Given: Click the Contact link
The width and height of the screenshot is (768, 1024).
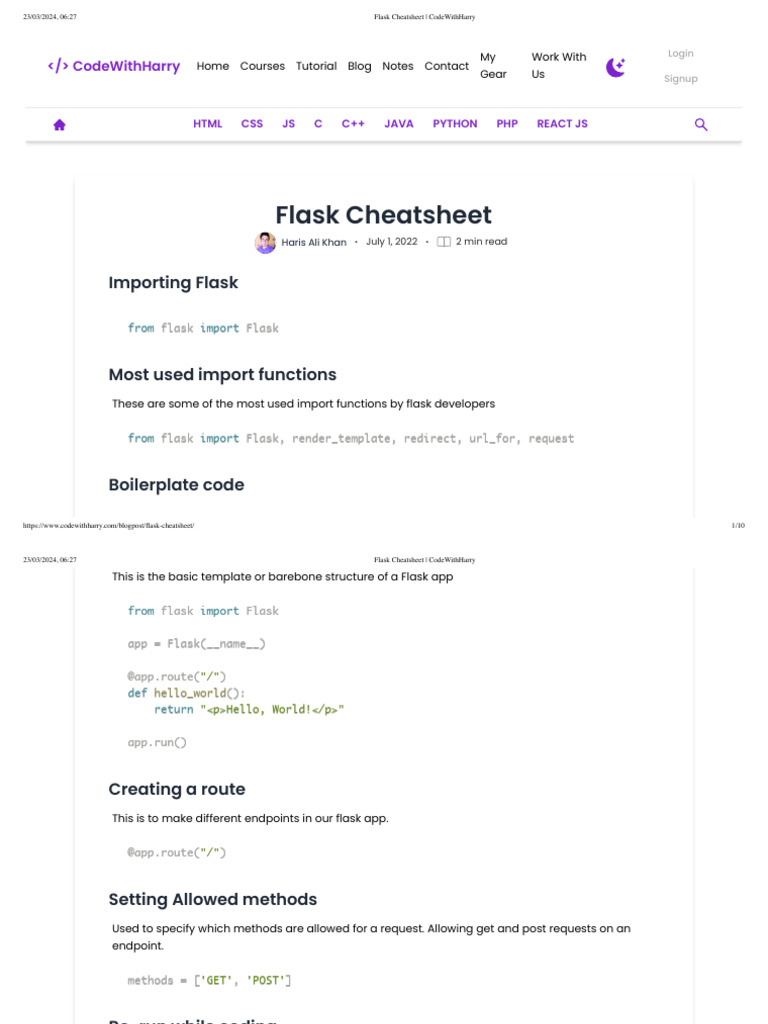Looking at the screenshot, I should 446,66.
